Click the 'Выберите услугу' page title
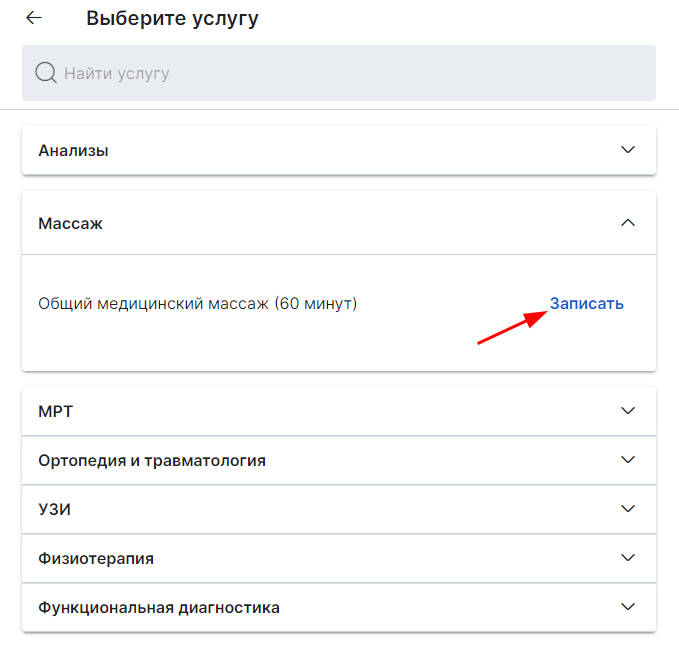Viewport: 679px width, 669px height. 172,18
